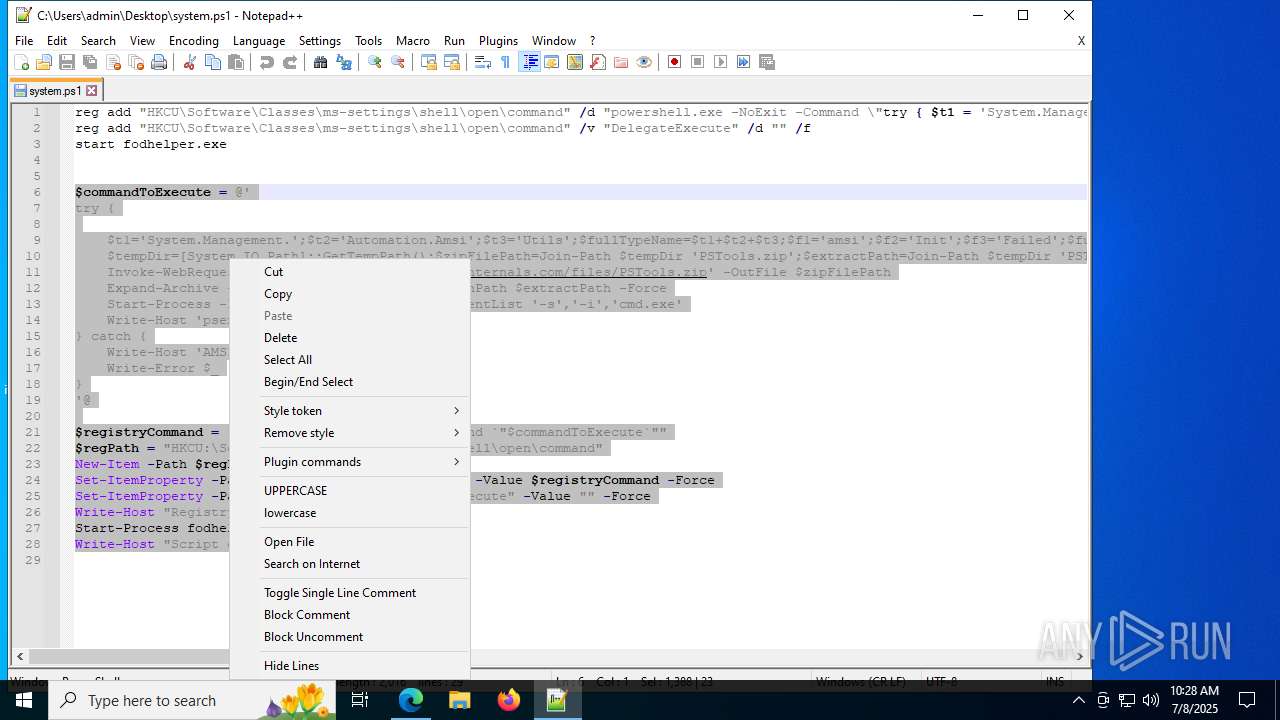Choose Delete in the context menu
The height and width of the screenshot is (720, 1280).
(x=350, y=338)
